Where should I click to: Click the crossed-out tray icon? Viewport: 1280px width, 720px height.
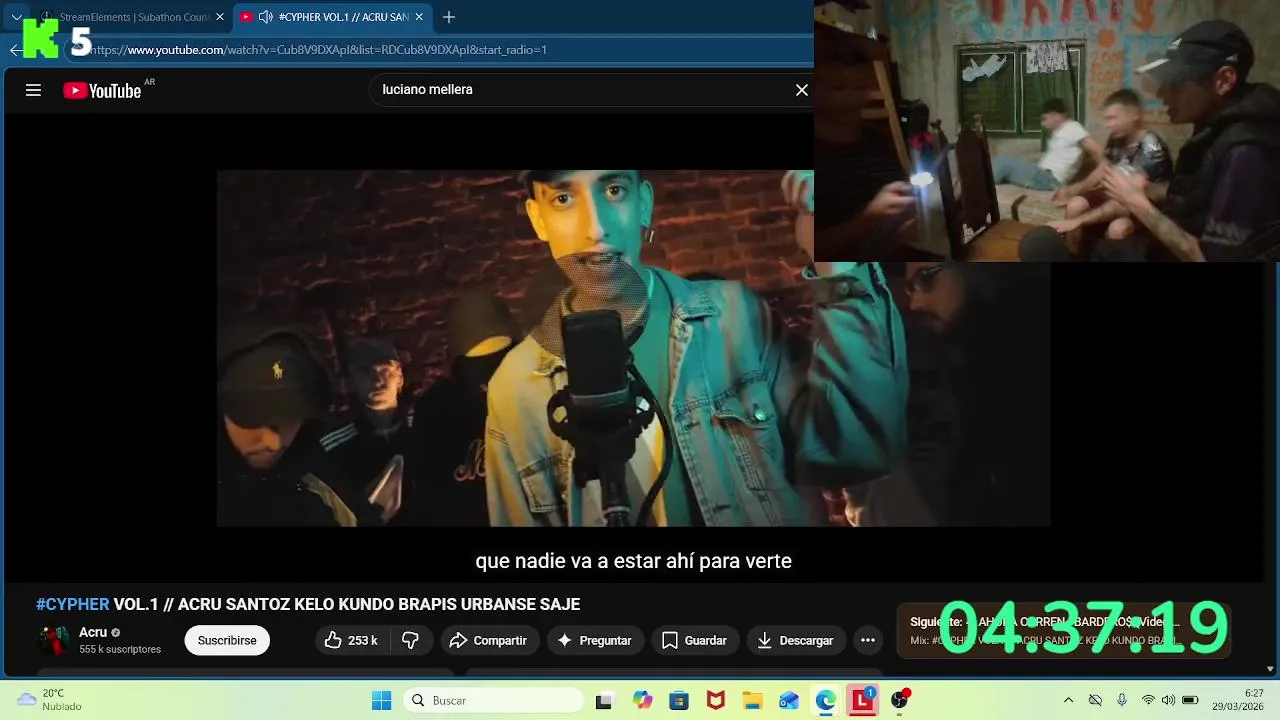[x=1095, y=700]
